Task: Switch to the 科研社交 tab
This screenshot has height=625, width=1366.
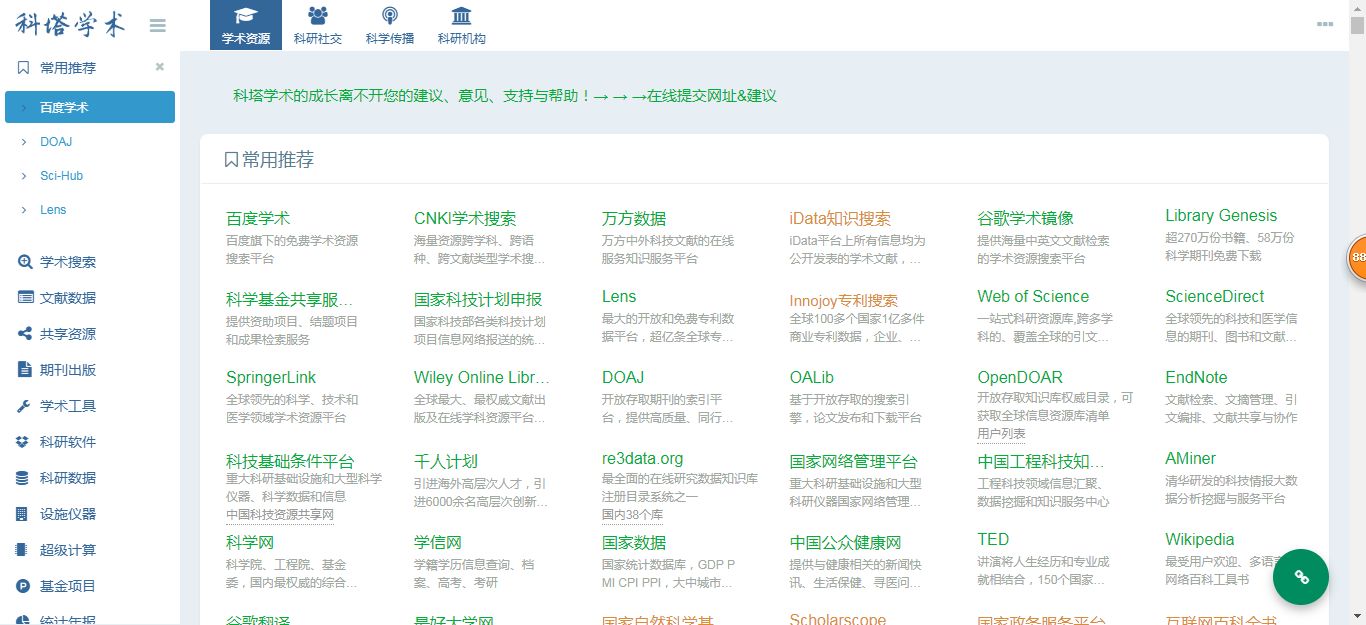Action: pos(318,25)
